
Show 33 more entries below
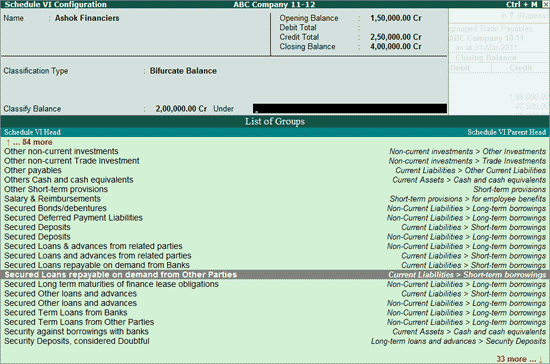tap(519, 359)
